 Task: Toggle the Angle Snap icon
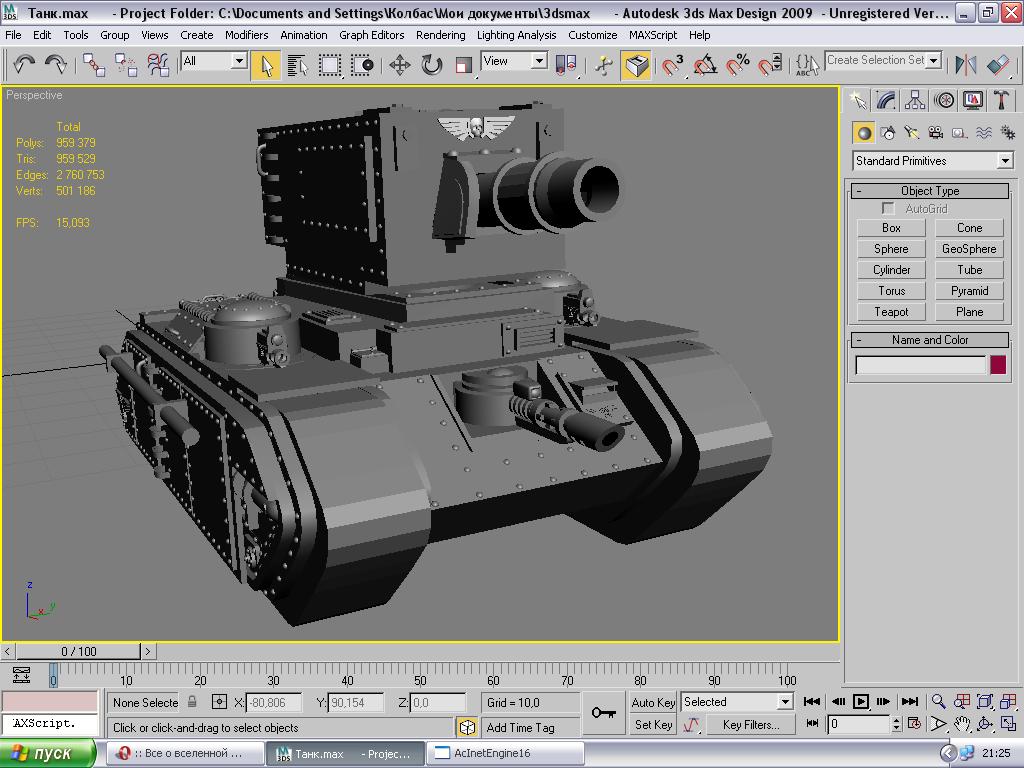[705, 65]
